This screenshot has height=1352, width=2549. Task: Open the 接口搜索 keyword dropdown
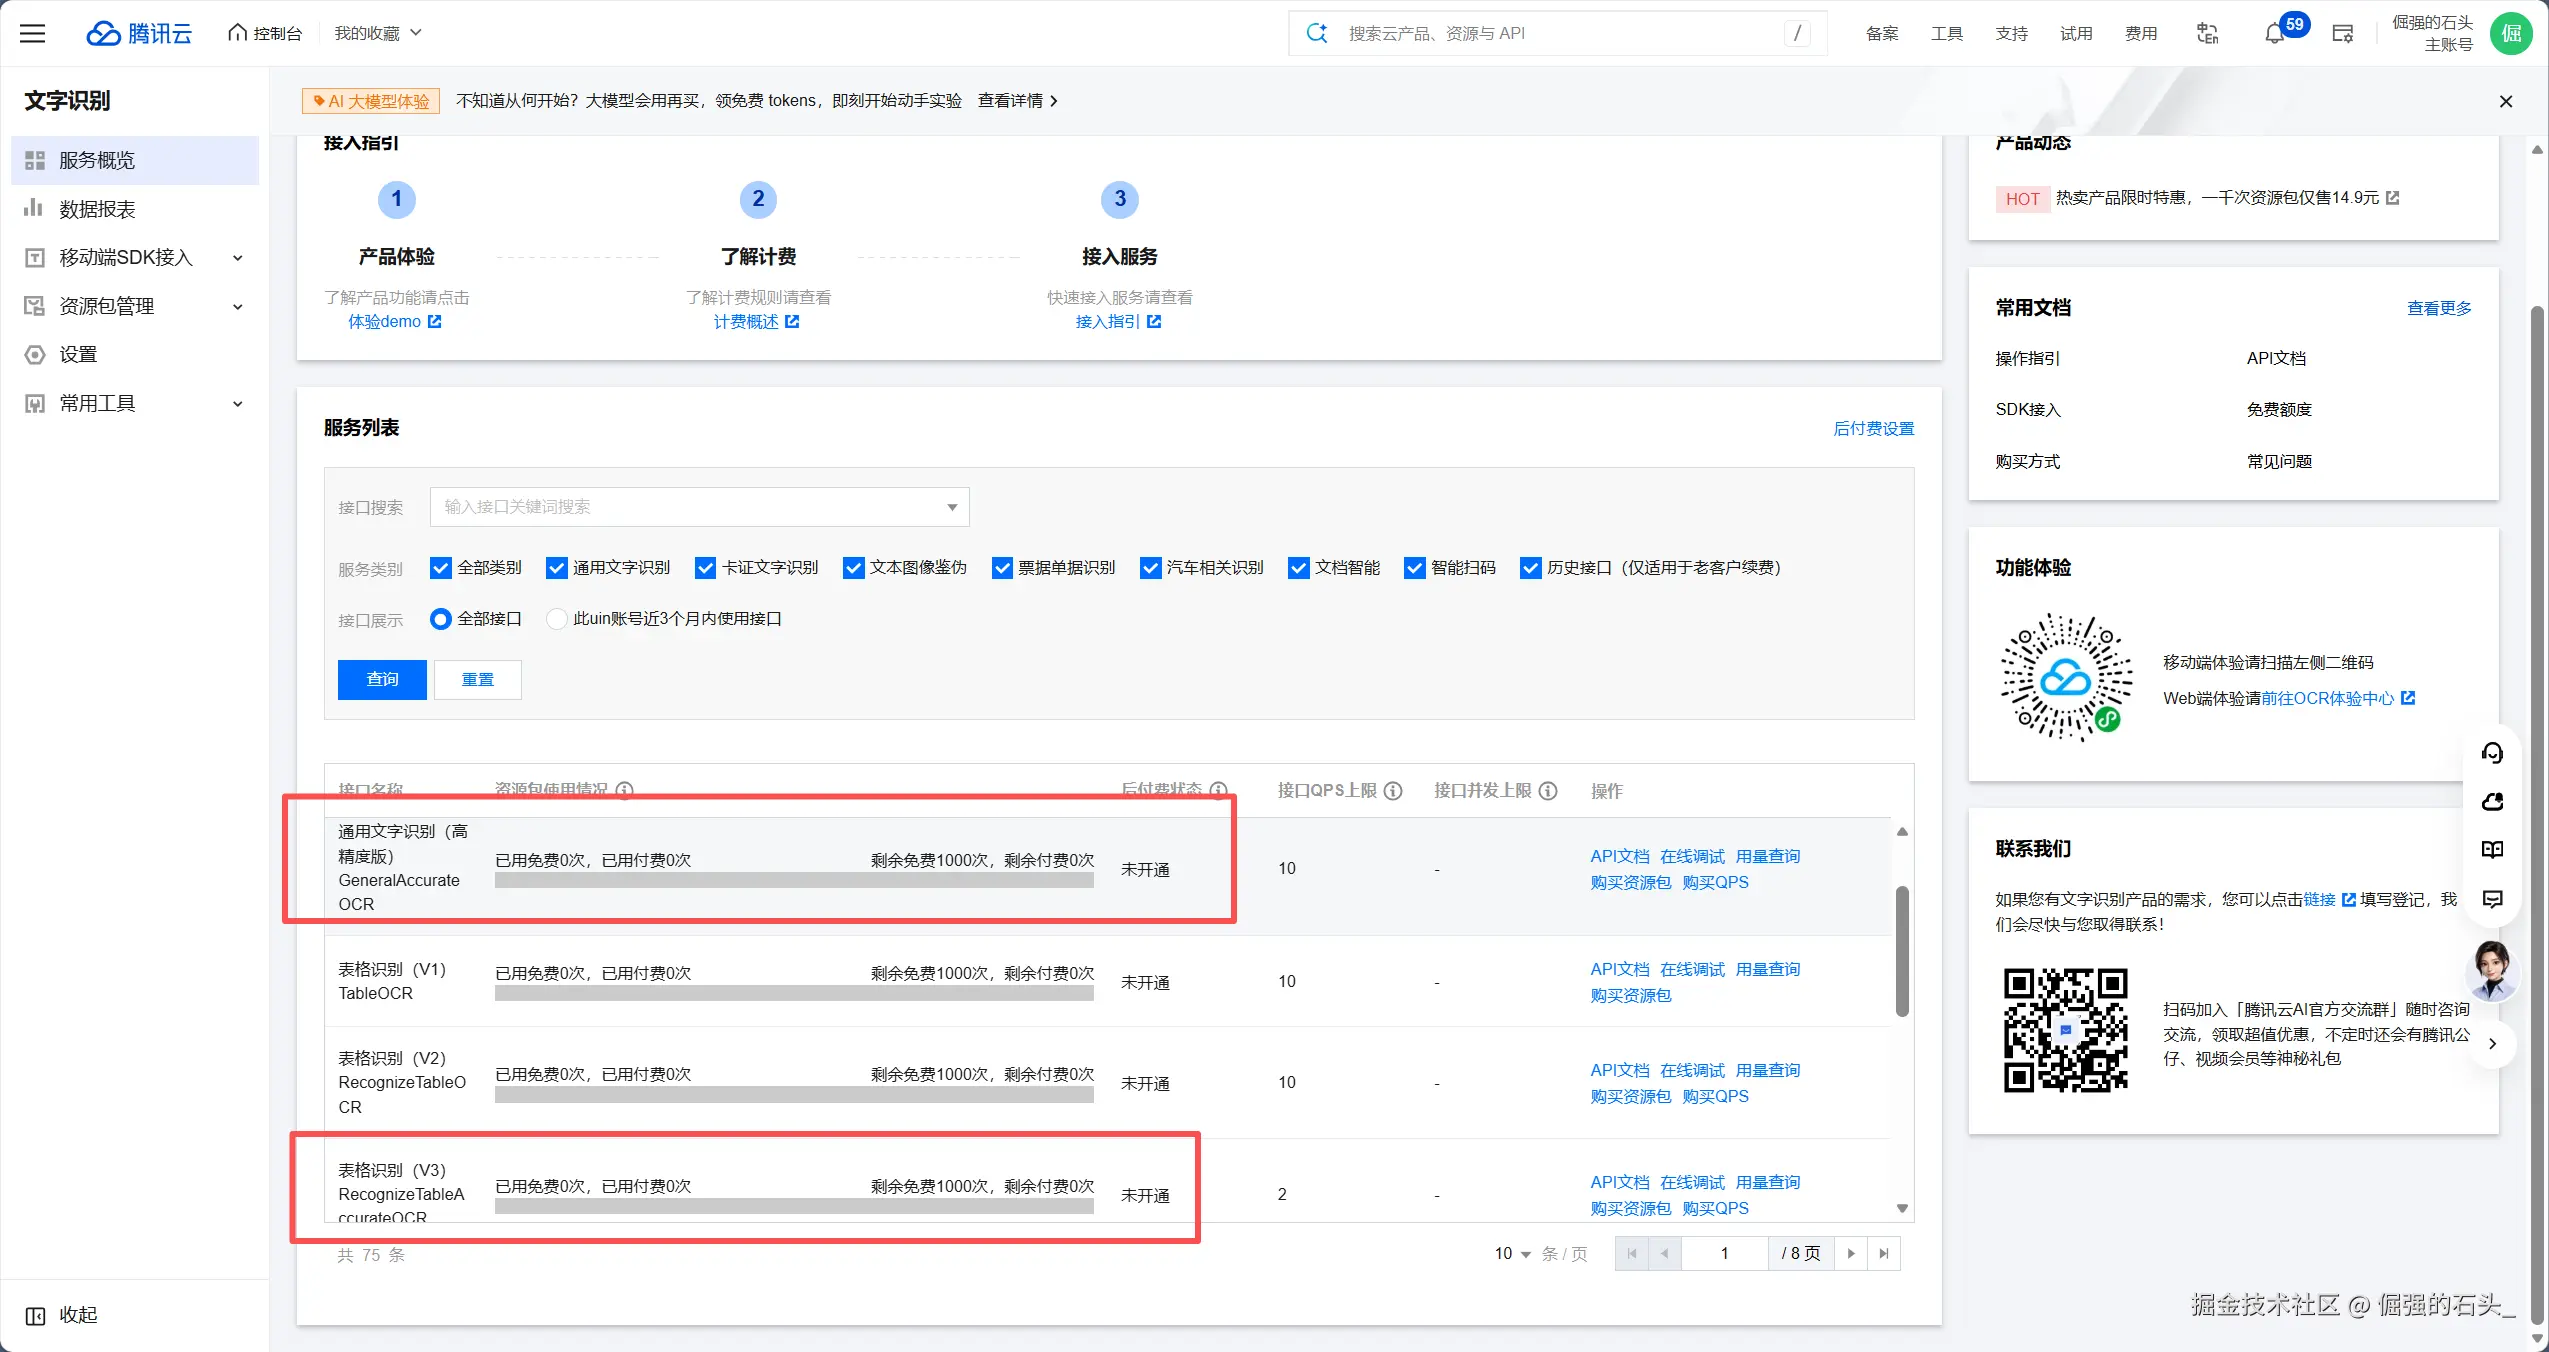click(x=699, y=507)
